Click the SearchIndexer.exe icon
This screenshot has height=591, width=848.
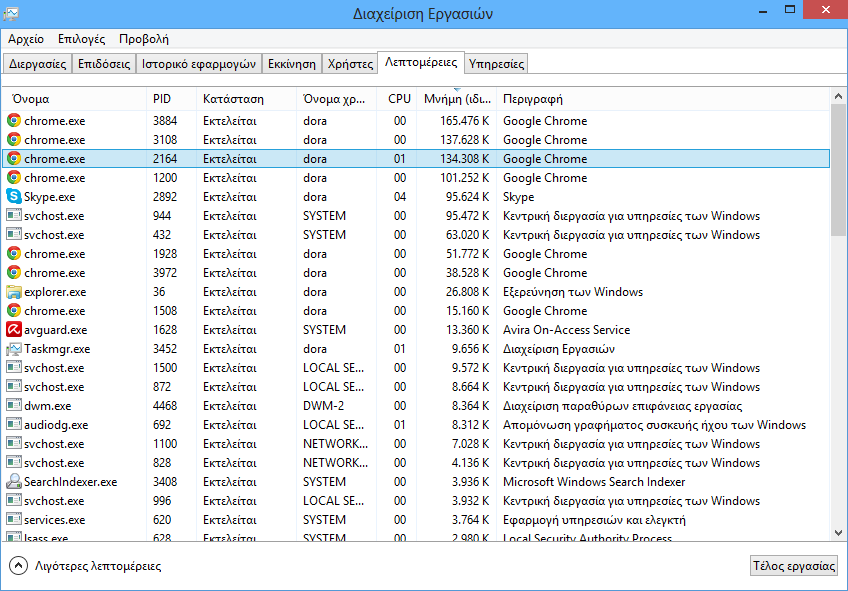pos(14,481)
